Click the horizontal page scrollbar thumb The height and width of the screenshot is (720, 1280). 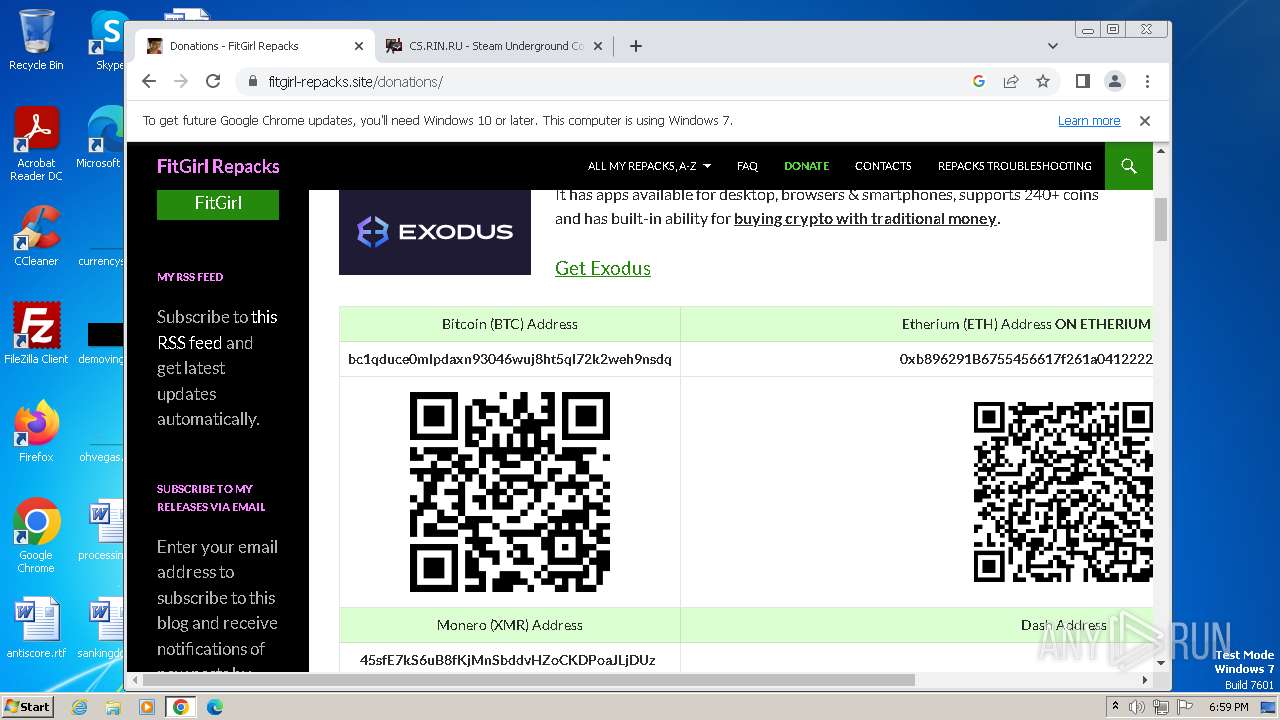(x=530, y=680)
